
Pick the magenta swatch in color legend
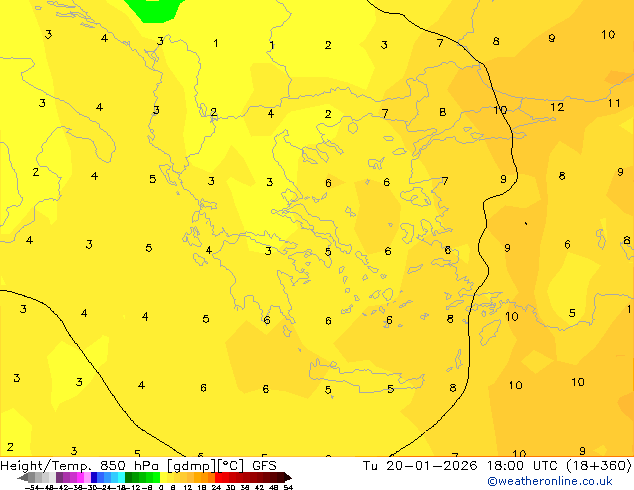point(80,477)
